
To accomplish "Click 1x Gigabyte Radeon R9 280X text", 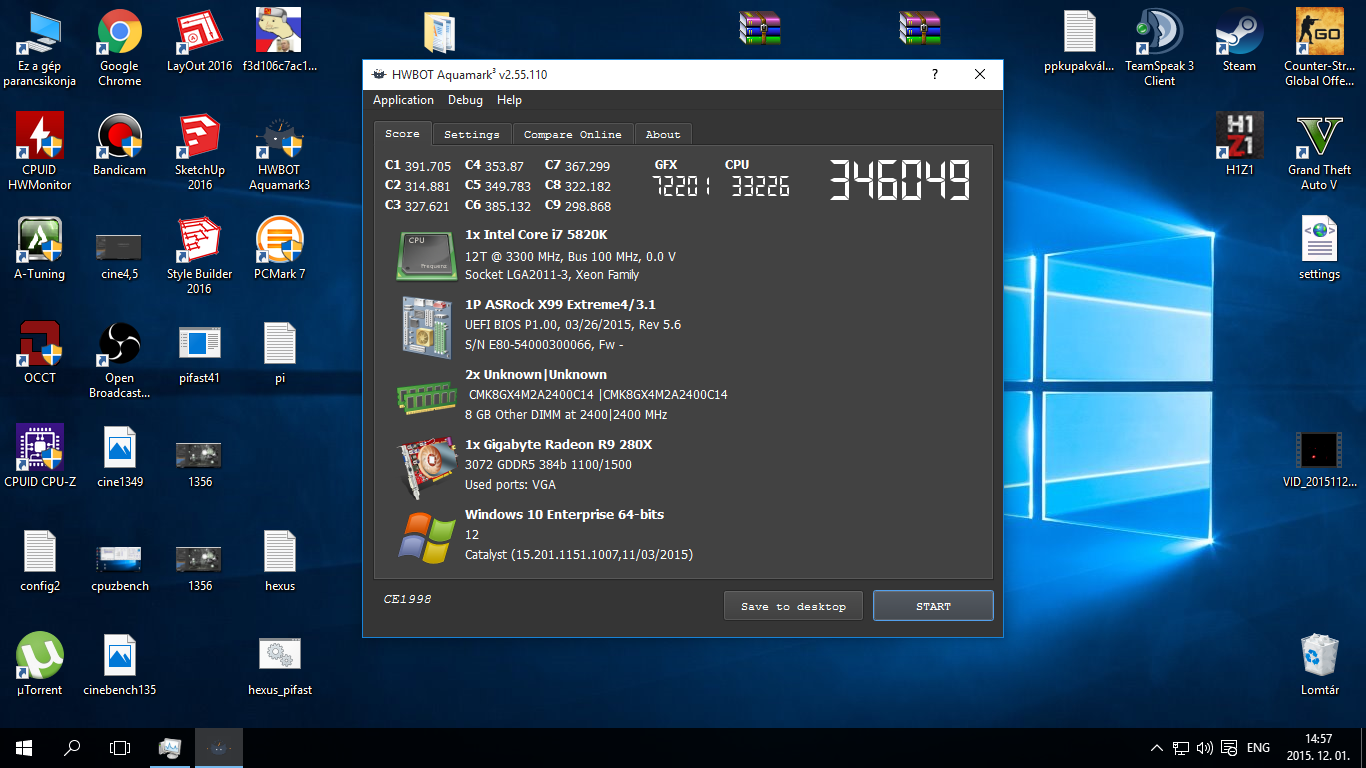I will (x=558, y=445).
